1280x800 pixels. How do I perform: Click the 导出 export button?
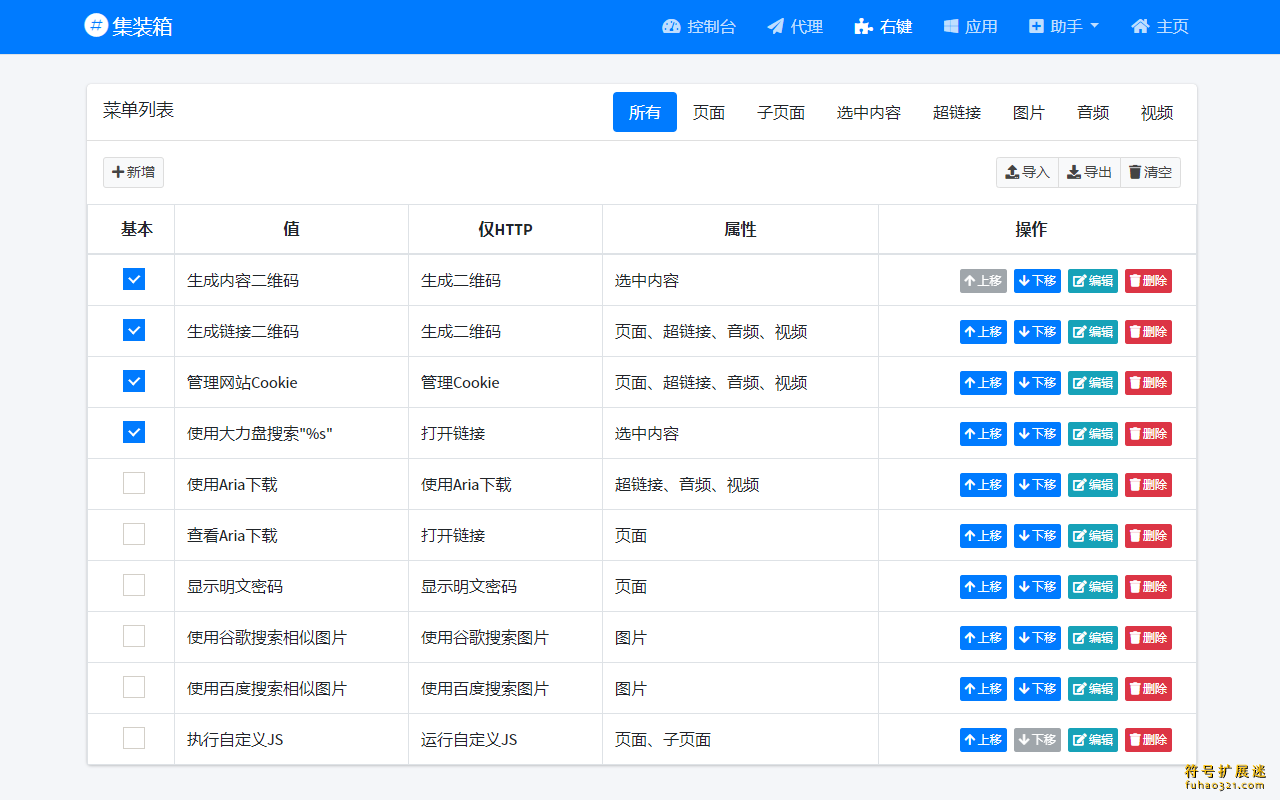pos(1089,172)
